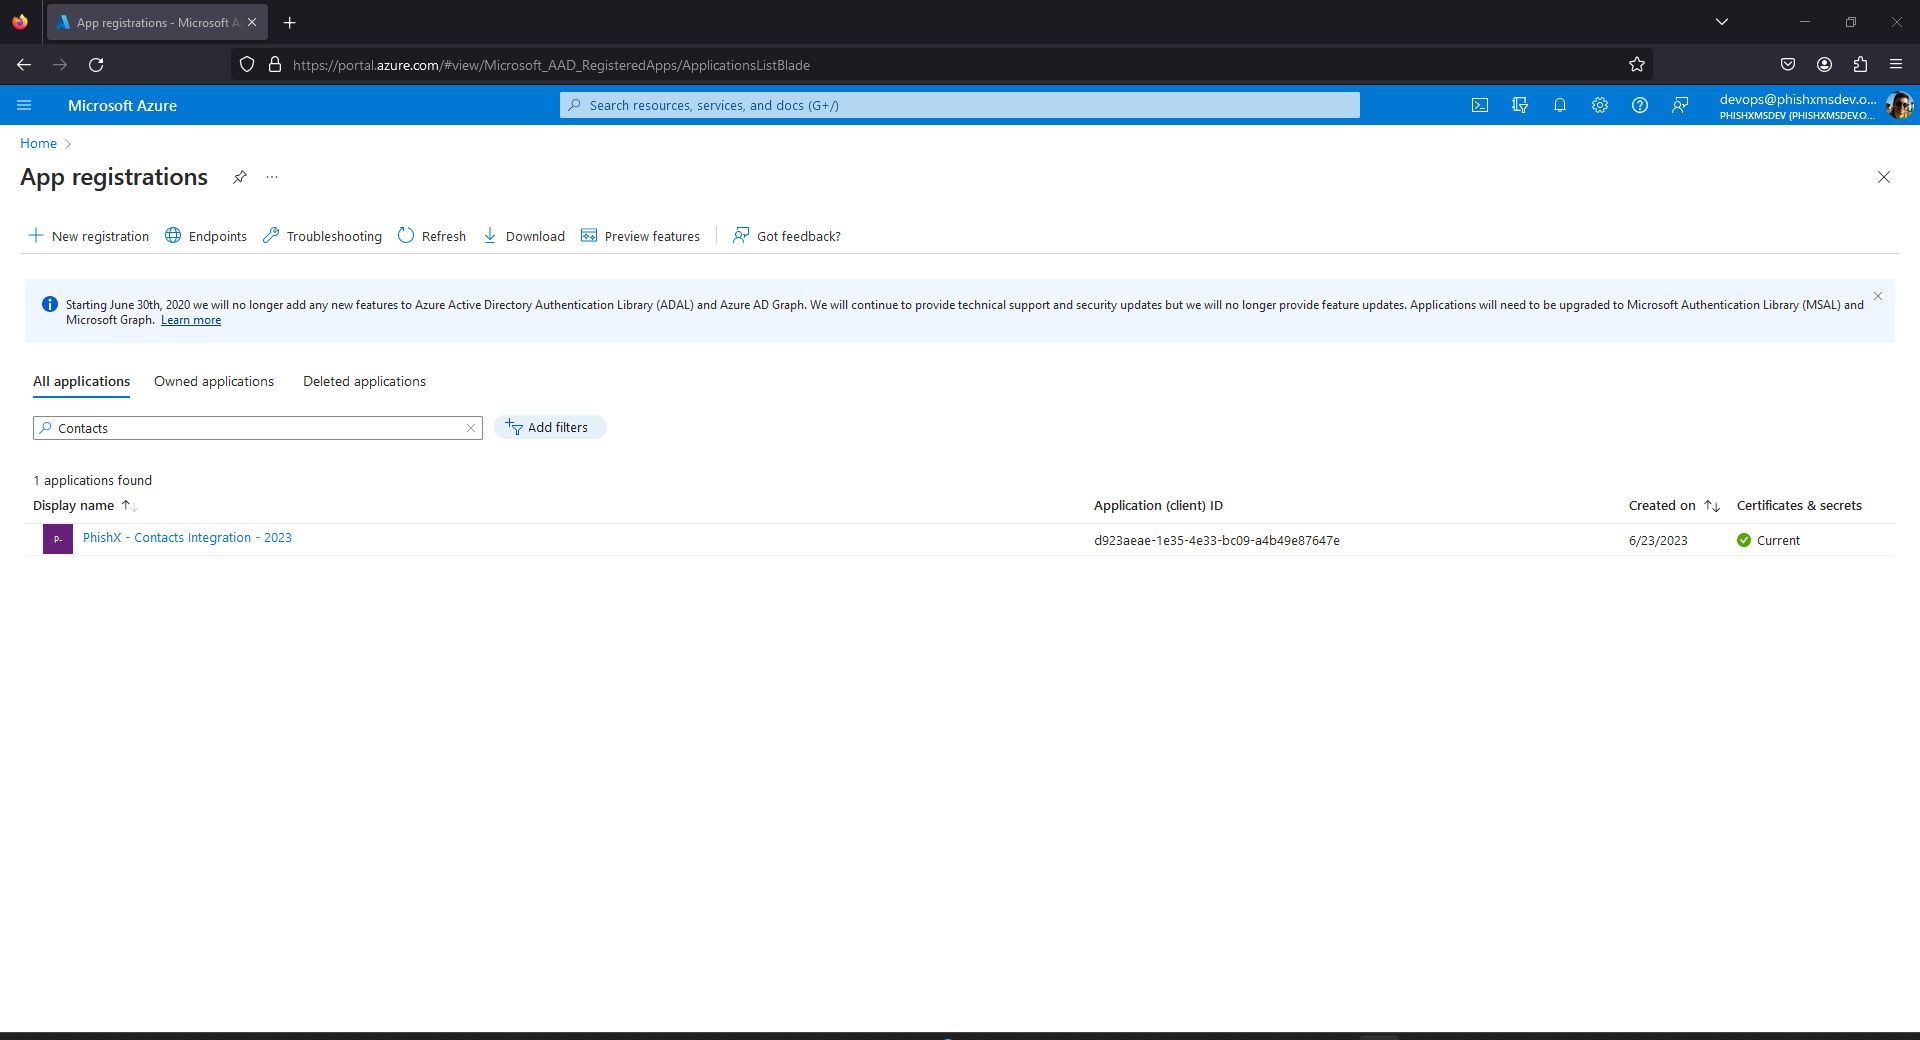Go forward in browser history
The image size is (1920, 1040).
[60, 64]
